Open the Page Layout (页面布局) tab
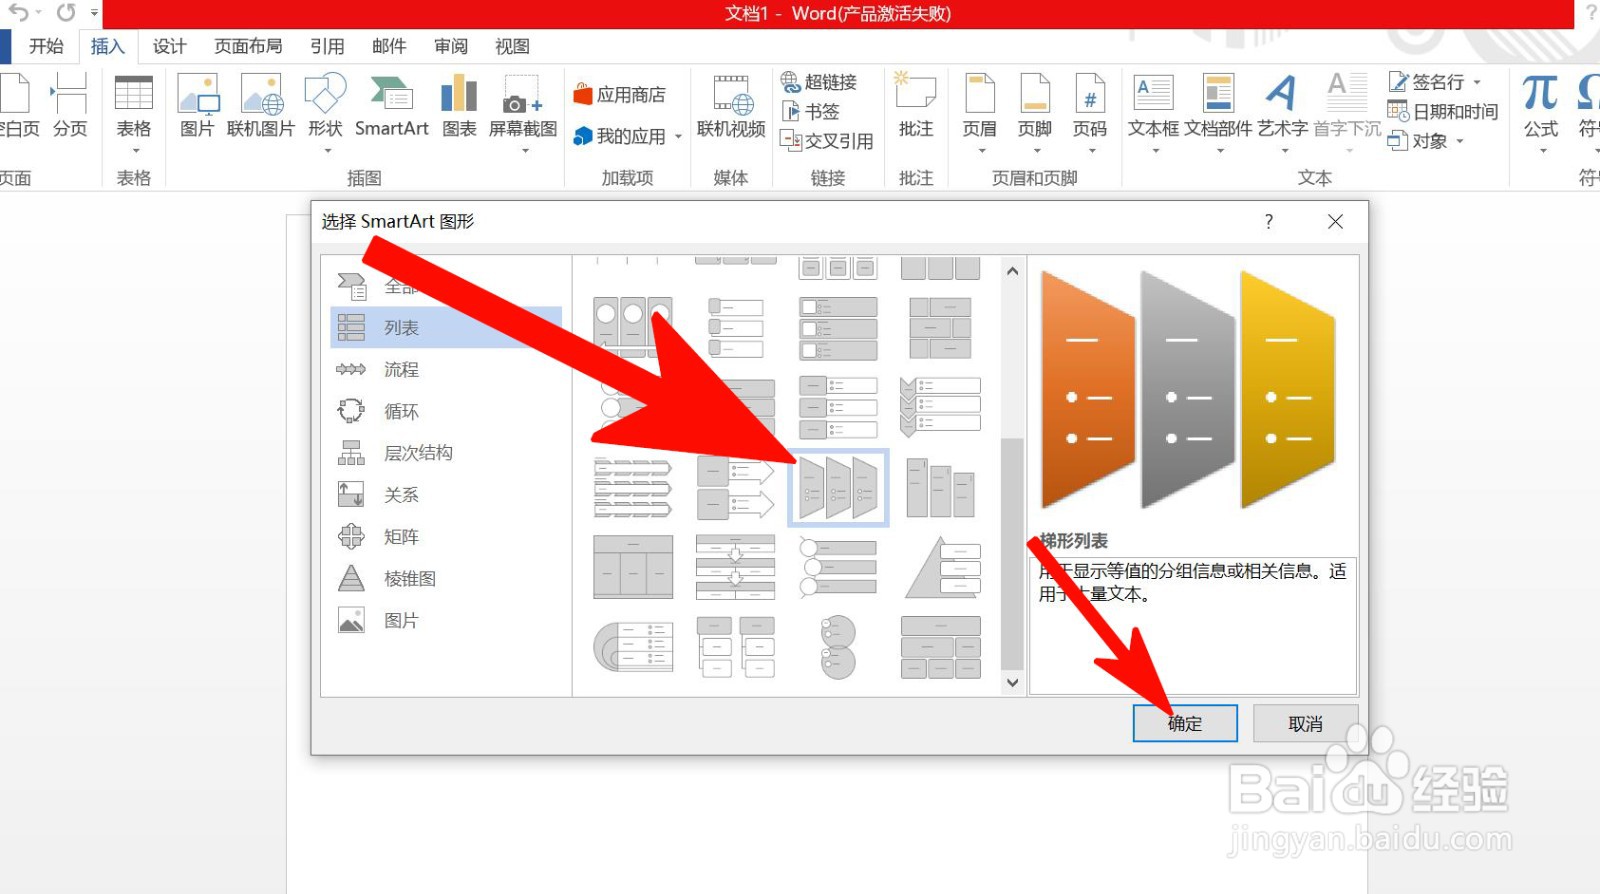Viewport: 1600px width, 894px height. pos(248,46)
